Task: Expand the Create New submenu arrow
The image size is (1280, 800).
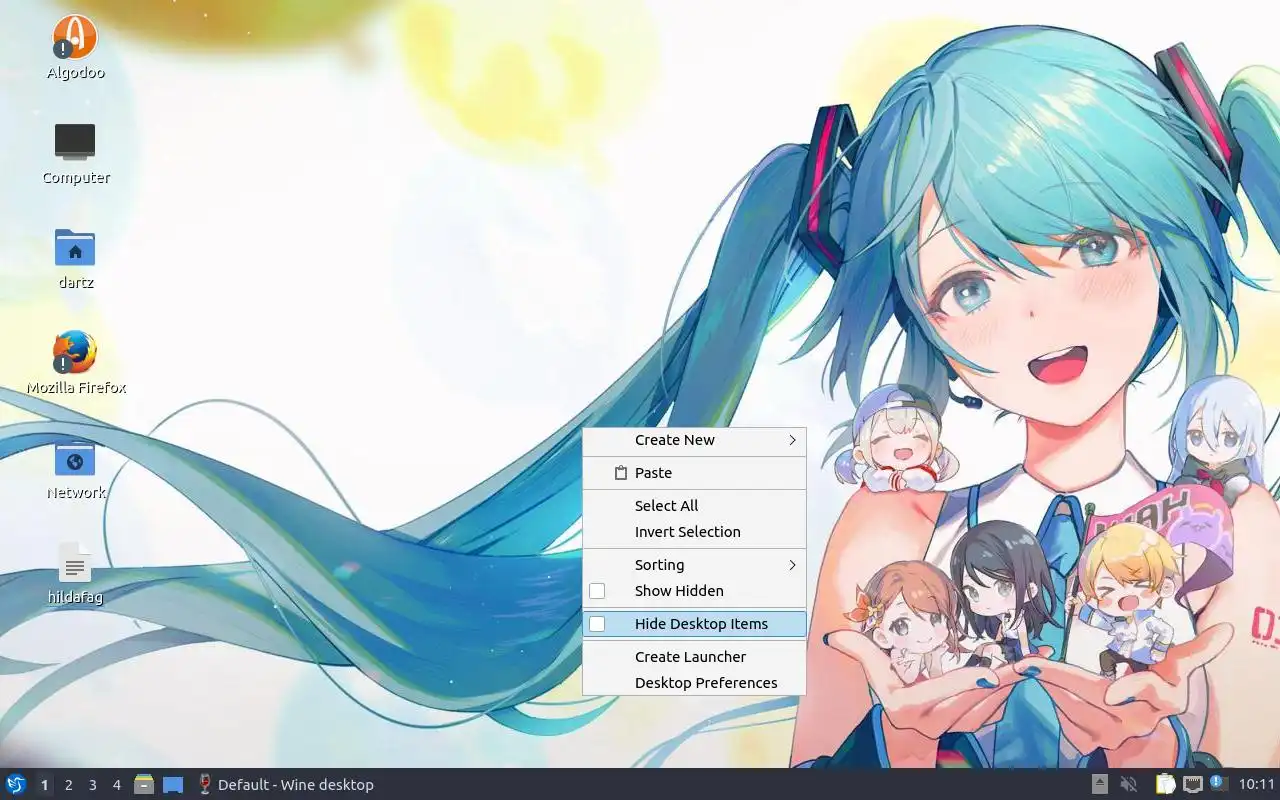Action: [x=792, y=440]
